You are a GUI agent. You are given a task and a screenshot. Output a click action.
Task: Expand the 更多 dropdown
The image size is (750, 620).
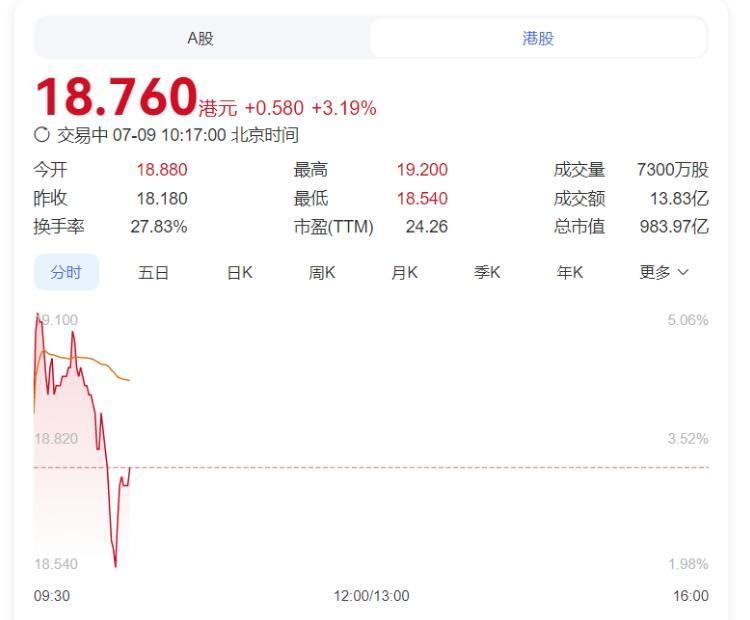tap(664, 272)
